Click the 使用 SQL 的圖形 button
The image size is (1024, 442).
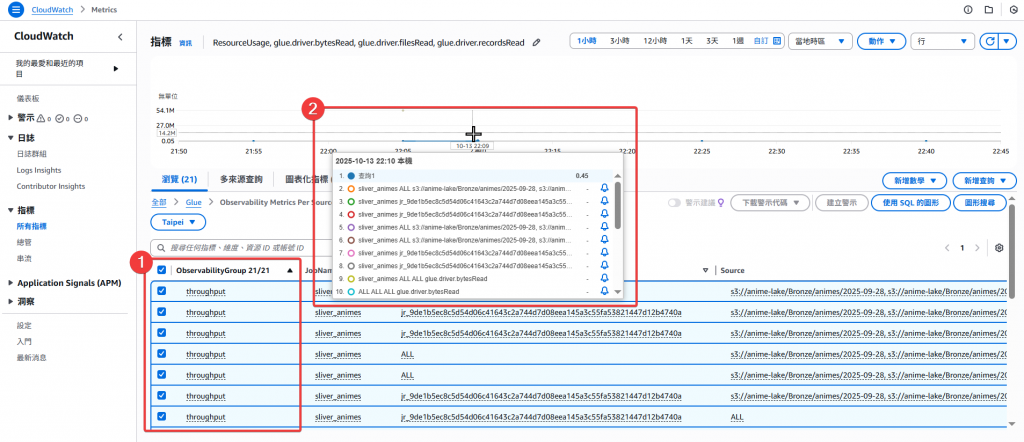click(910, 203)
